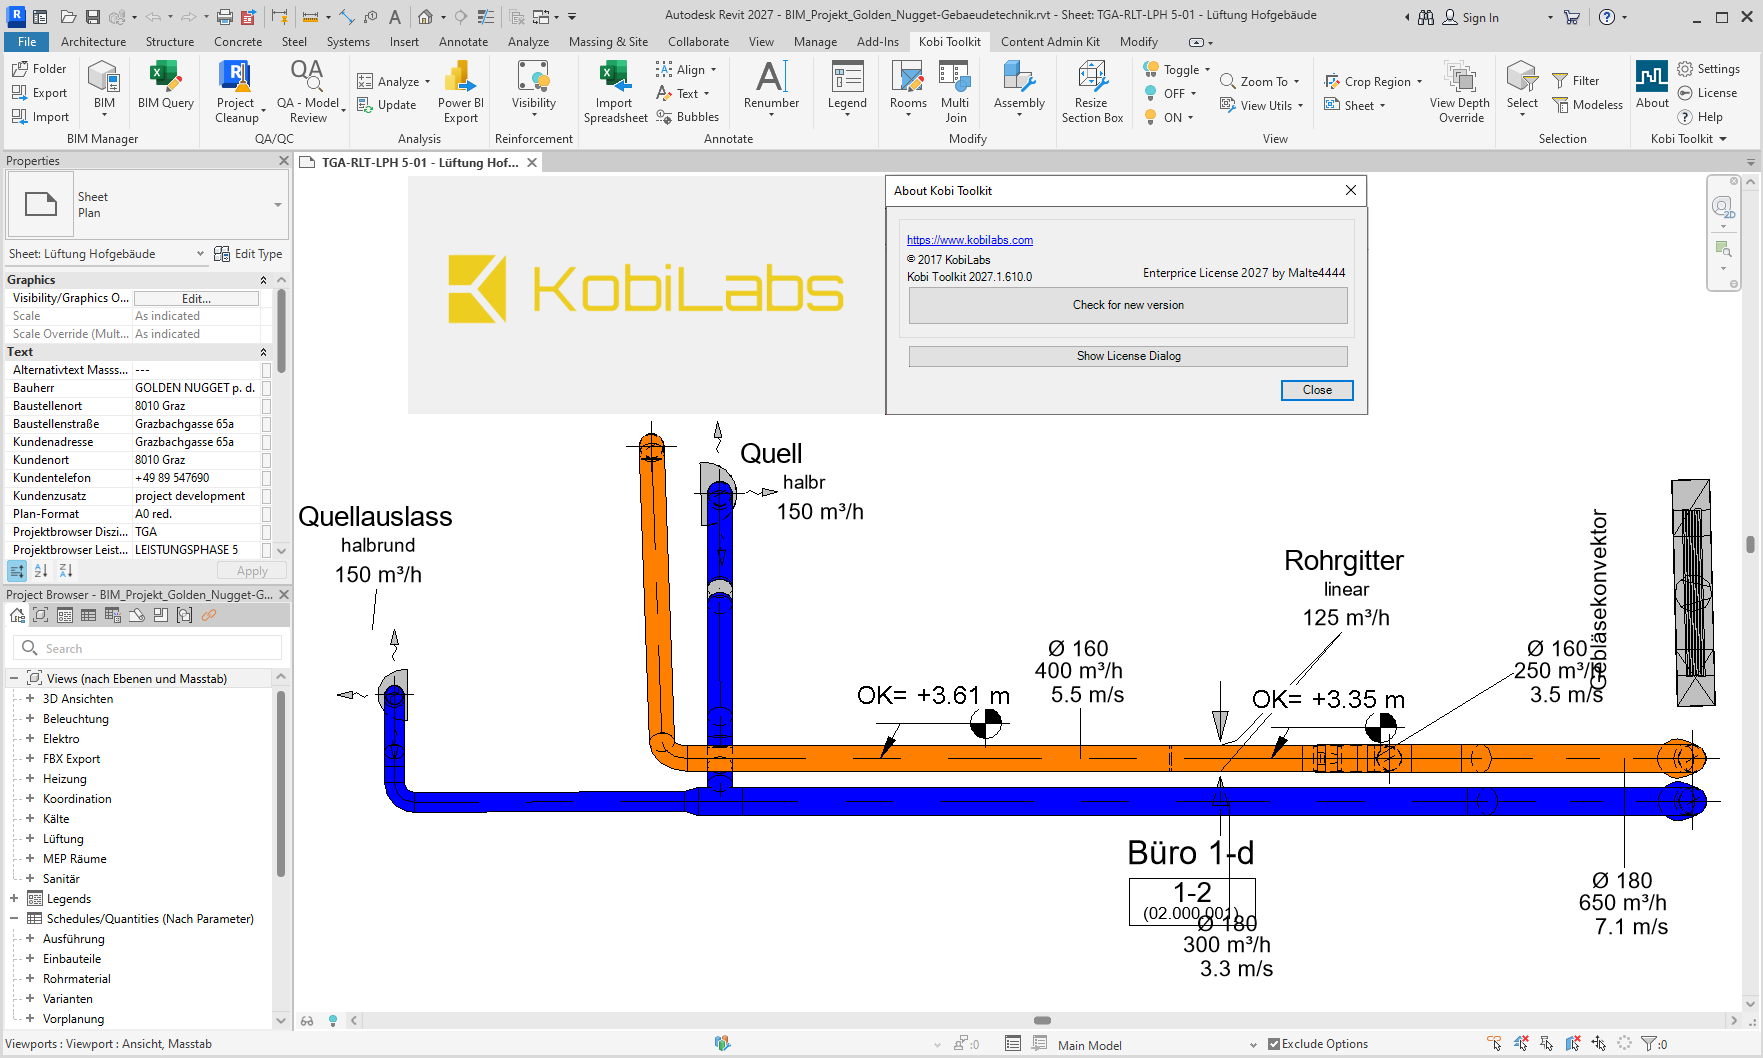Click the drawing view vertical scrollbar thumb

(1750, 544)
